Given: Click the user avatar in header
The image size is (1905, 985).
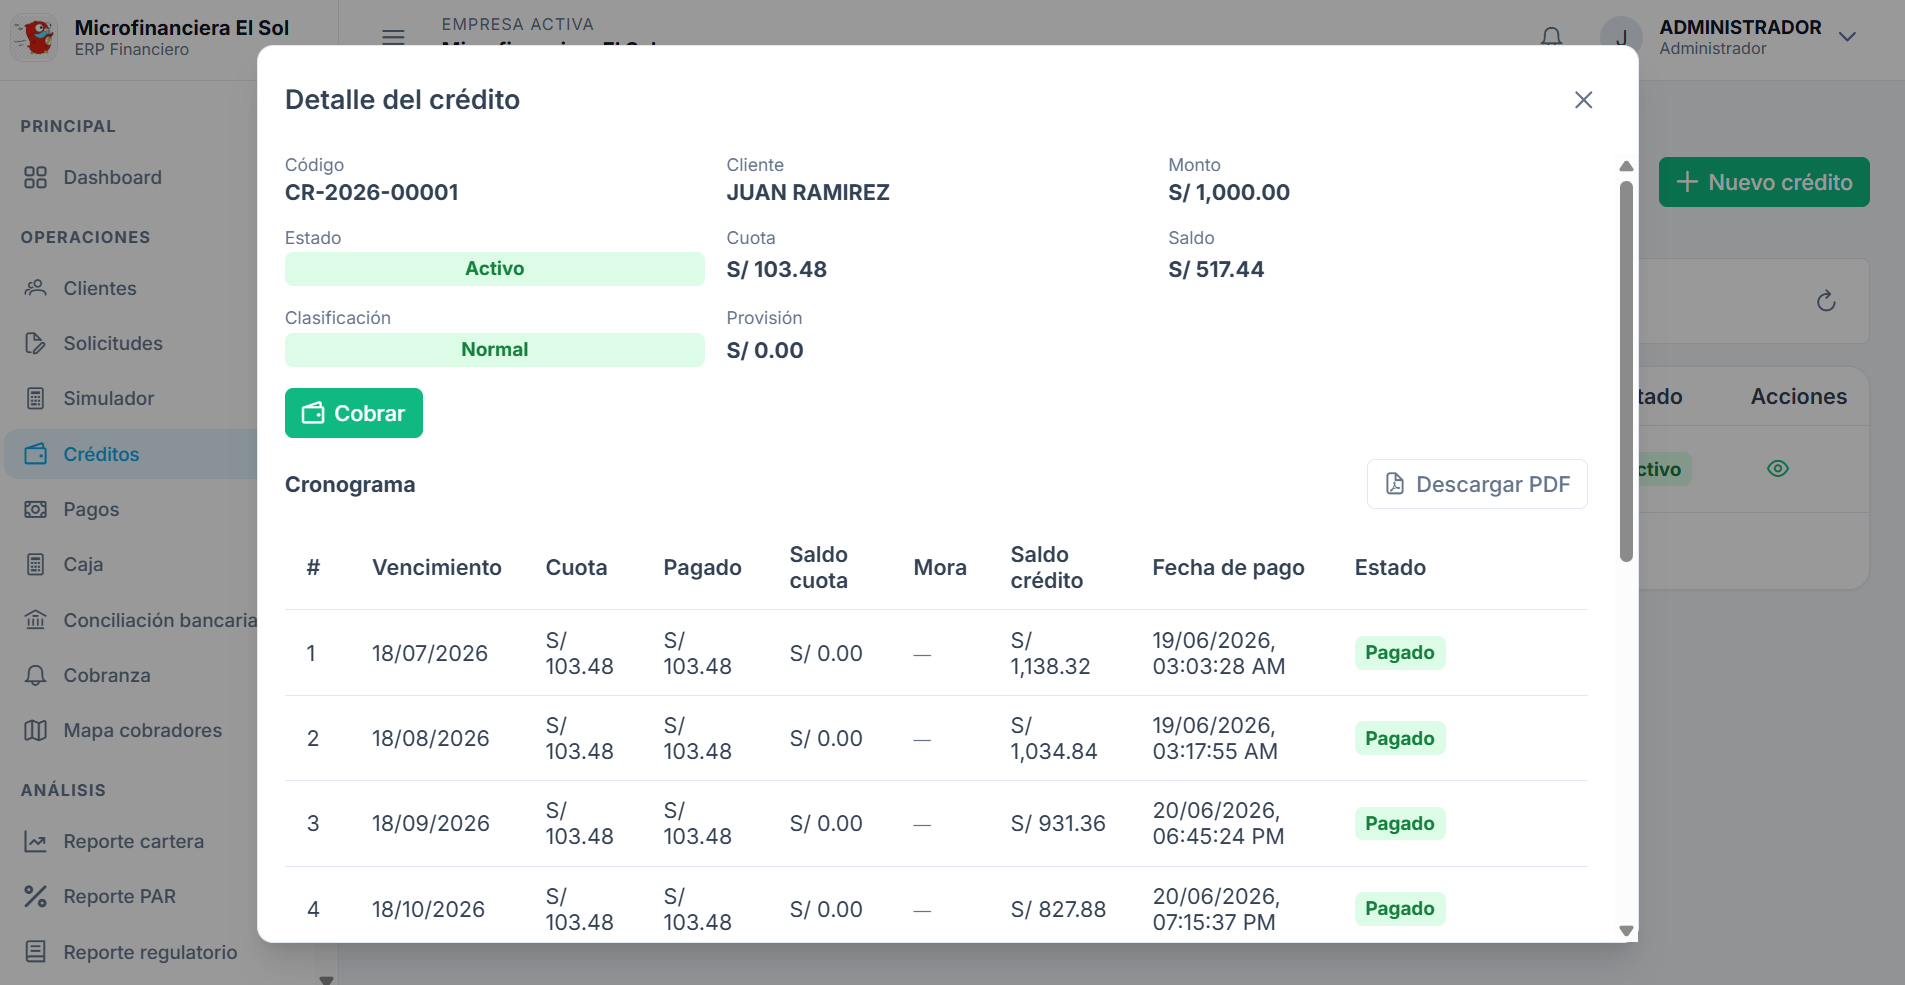Looking at the screenshot, I should coord(1621,37).
